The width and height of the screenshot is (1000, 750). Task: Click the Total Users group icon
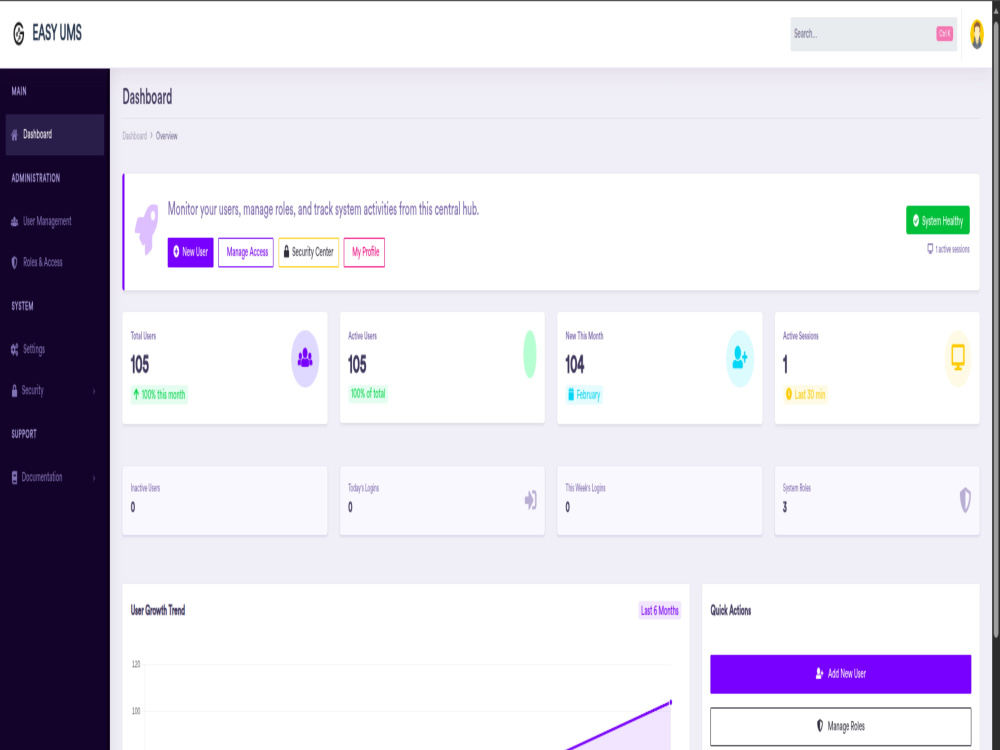[x=305, y=358]
